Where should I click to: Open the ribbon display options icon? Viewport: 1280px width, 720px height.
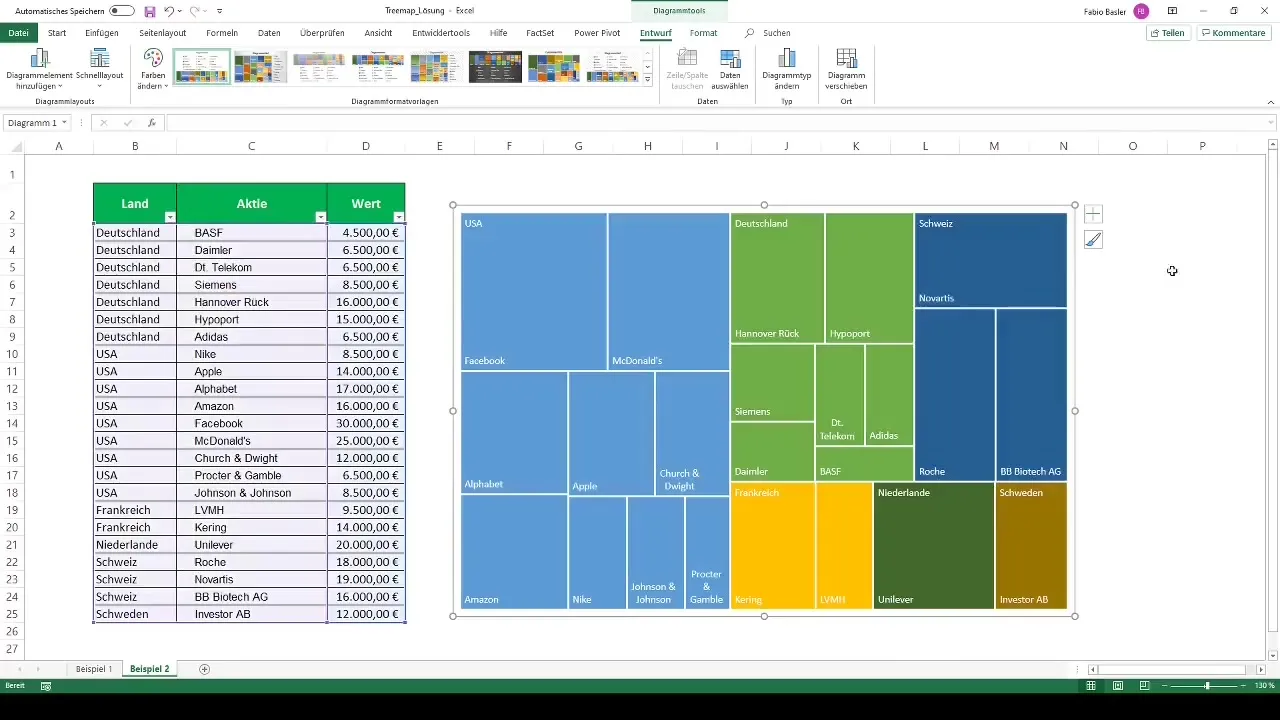(1172, 11)
